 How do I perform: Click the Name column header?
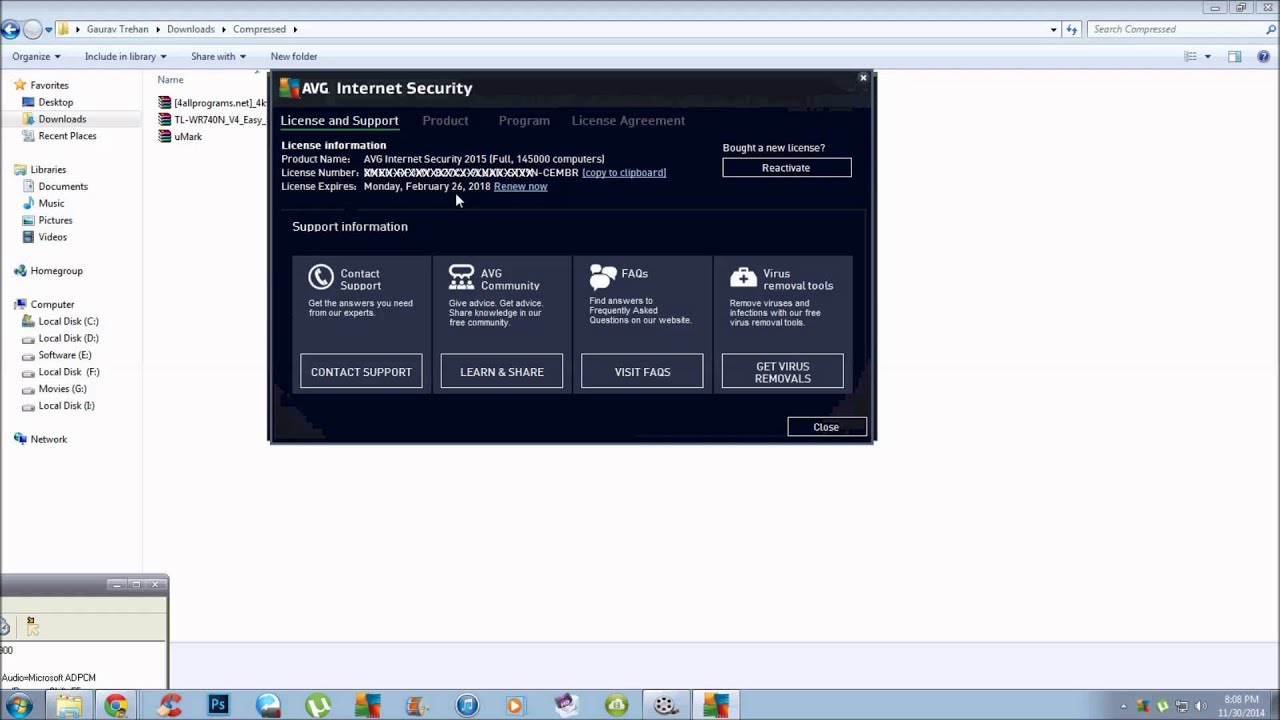(x=170, y=80)
